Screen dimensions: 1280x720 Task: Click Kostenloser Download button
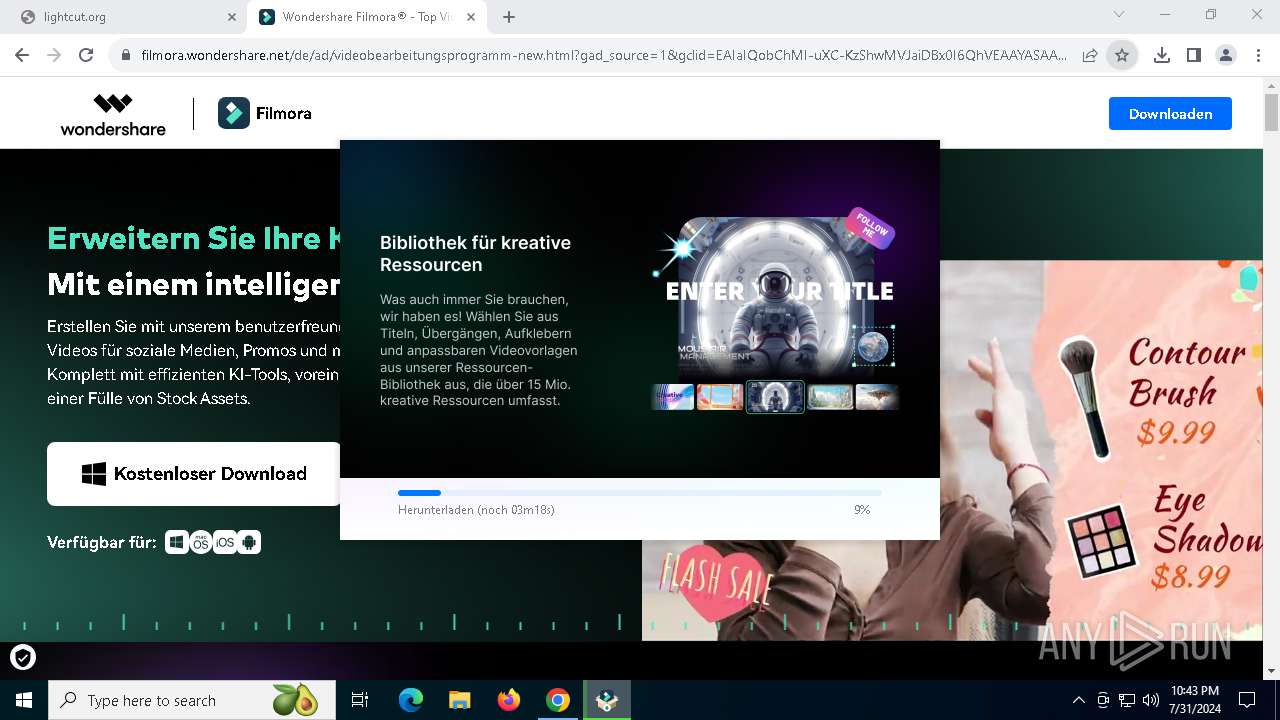click(194, 474)
